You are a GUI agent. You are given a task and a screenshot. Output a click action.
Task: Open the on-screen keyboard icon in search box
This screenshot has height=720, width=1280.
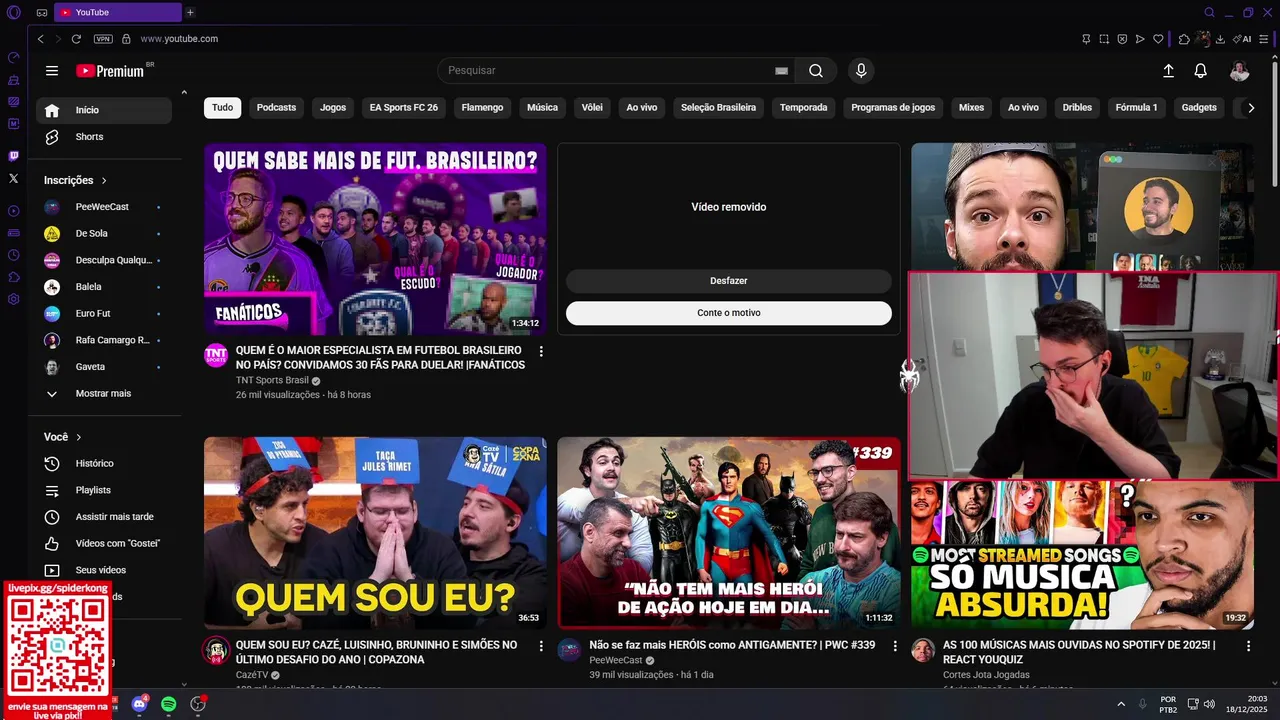[x=781, y=71]
